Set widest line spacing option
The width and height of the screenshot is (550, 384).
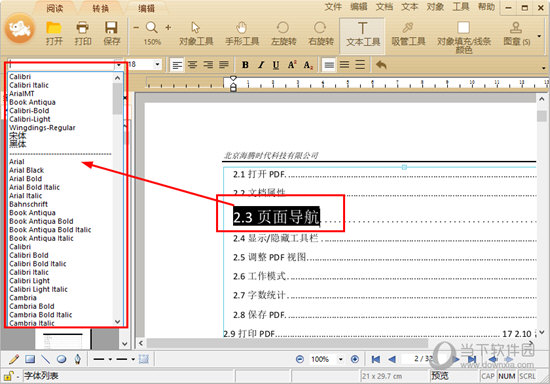pos(360,65)
